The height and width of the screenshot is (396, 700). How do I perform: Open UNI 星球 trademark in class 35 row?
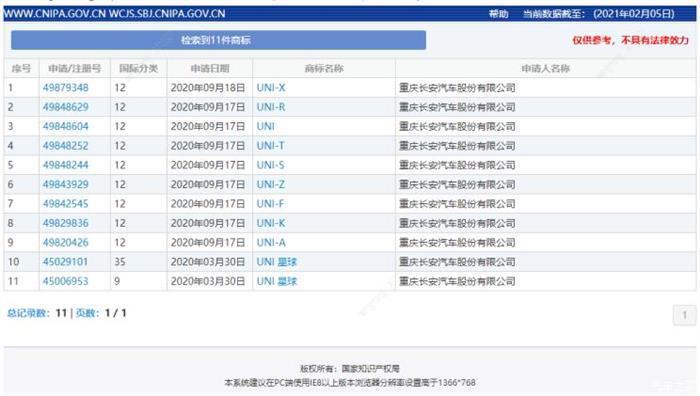(277, 262)
